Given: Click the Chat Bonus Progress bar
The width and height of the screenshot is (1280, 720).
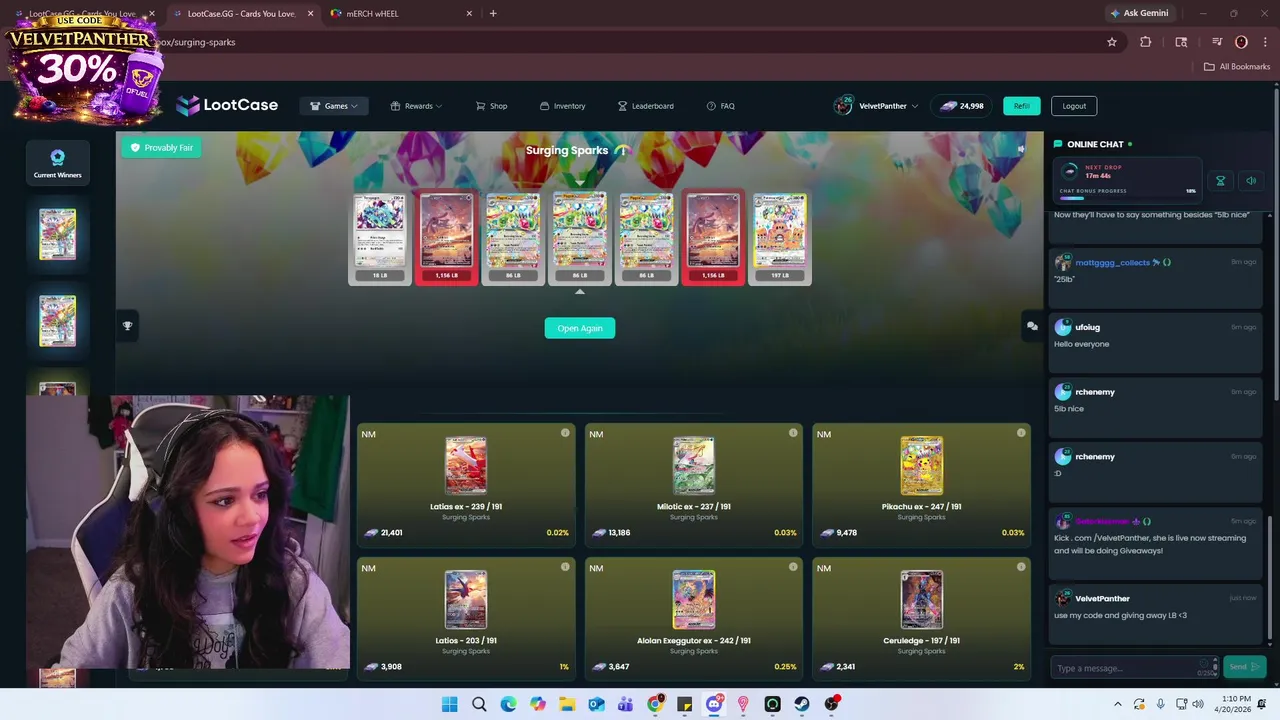Looking at the screenshot, I should tap(1128, 198).
